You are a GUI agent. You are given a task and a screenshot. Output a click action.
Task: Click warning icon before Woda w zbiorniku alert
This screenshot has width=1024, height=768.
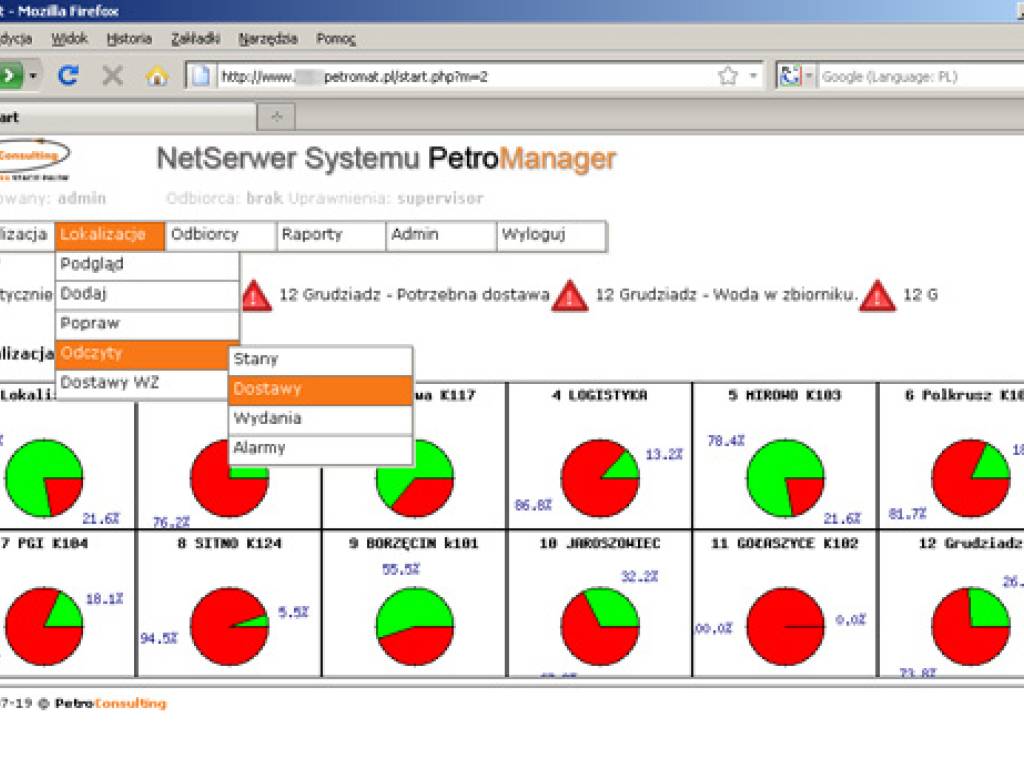[569, 295]
